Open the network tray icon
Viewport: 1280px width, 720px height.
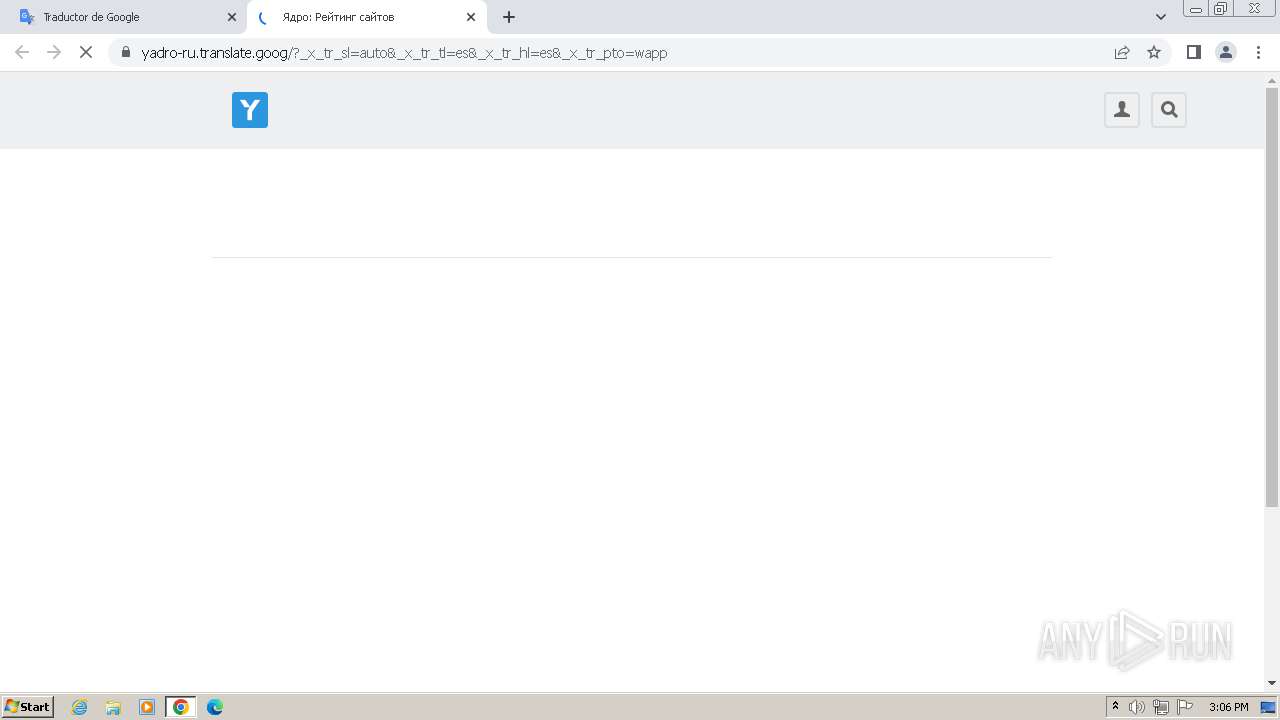(1161, 707)
